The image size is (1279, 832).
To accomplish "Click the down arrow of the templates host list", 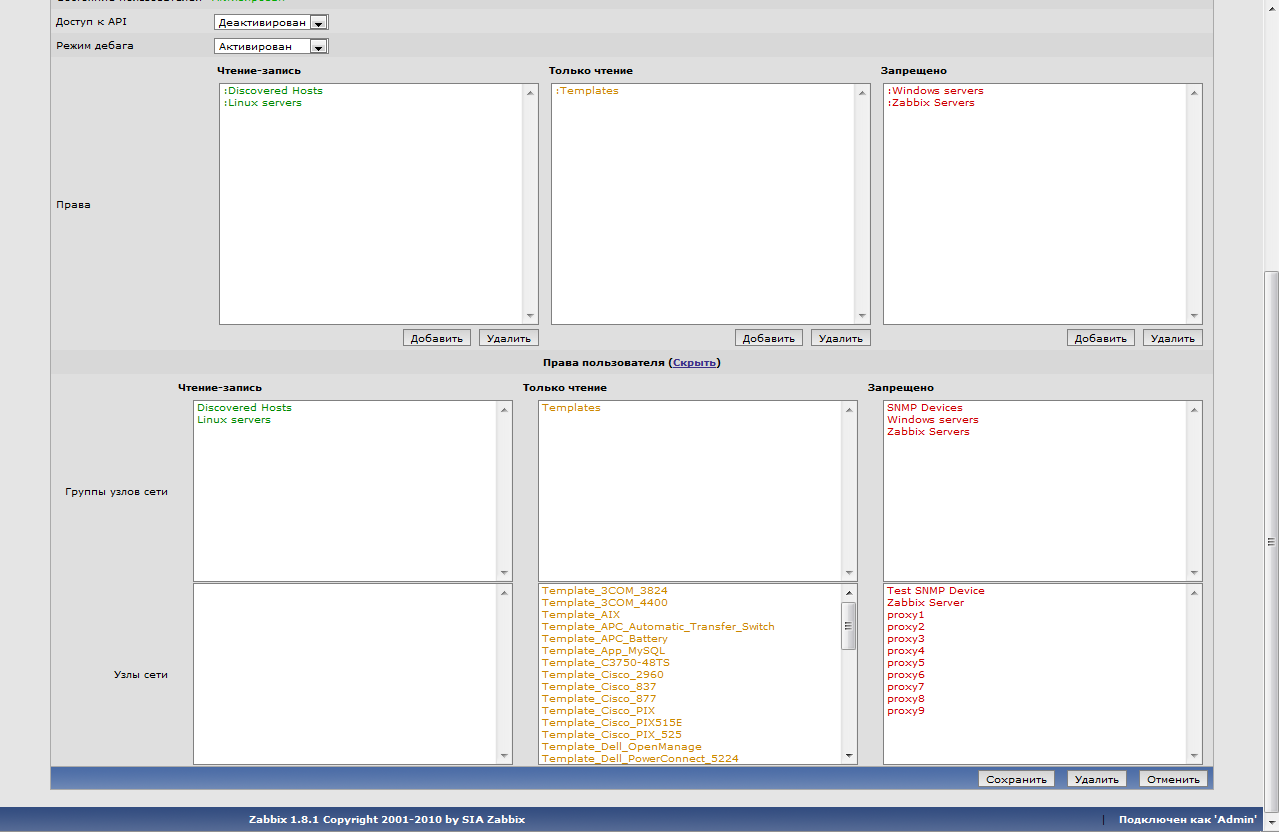I will click(848, 756).
